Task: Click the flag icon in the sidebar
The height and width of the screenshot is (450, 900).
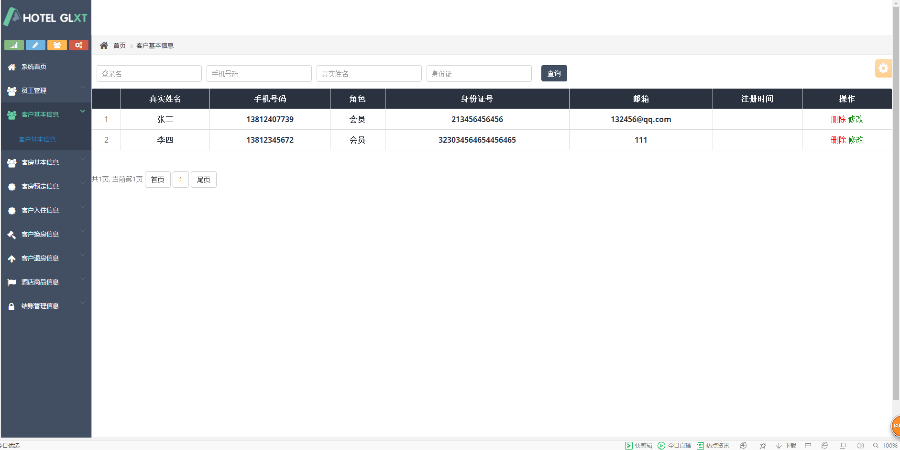Action: 11,282
